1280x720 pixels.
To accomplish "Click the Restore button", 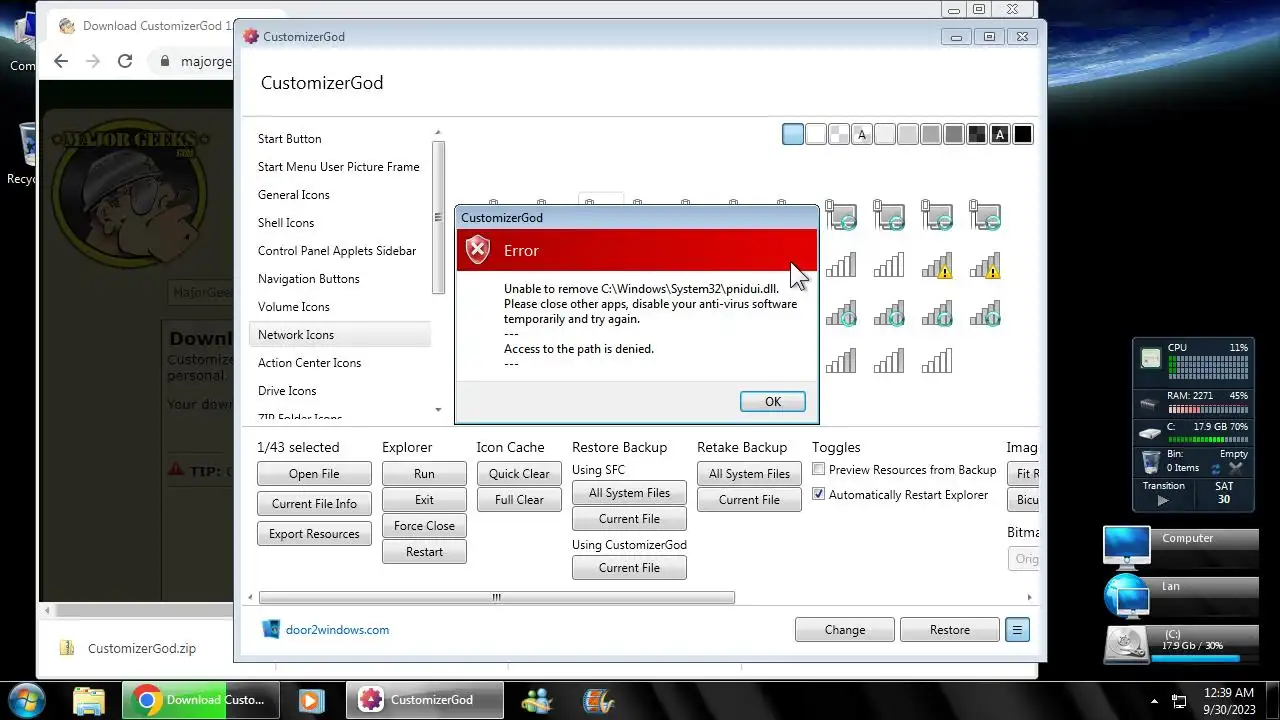I will pyautogui.click(x=950, y=630).
